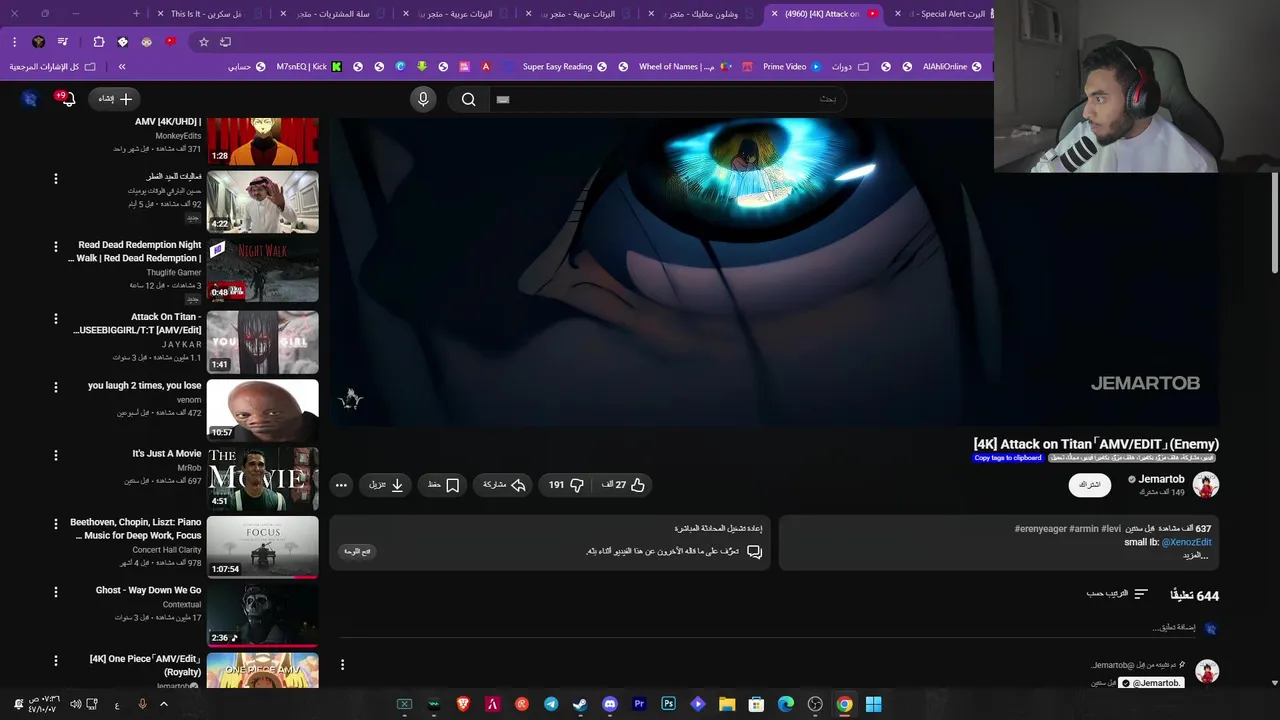Open the Windows Start button
Image resolution: width=1280 pixels, height=720 pixels.
click(873, 704)
